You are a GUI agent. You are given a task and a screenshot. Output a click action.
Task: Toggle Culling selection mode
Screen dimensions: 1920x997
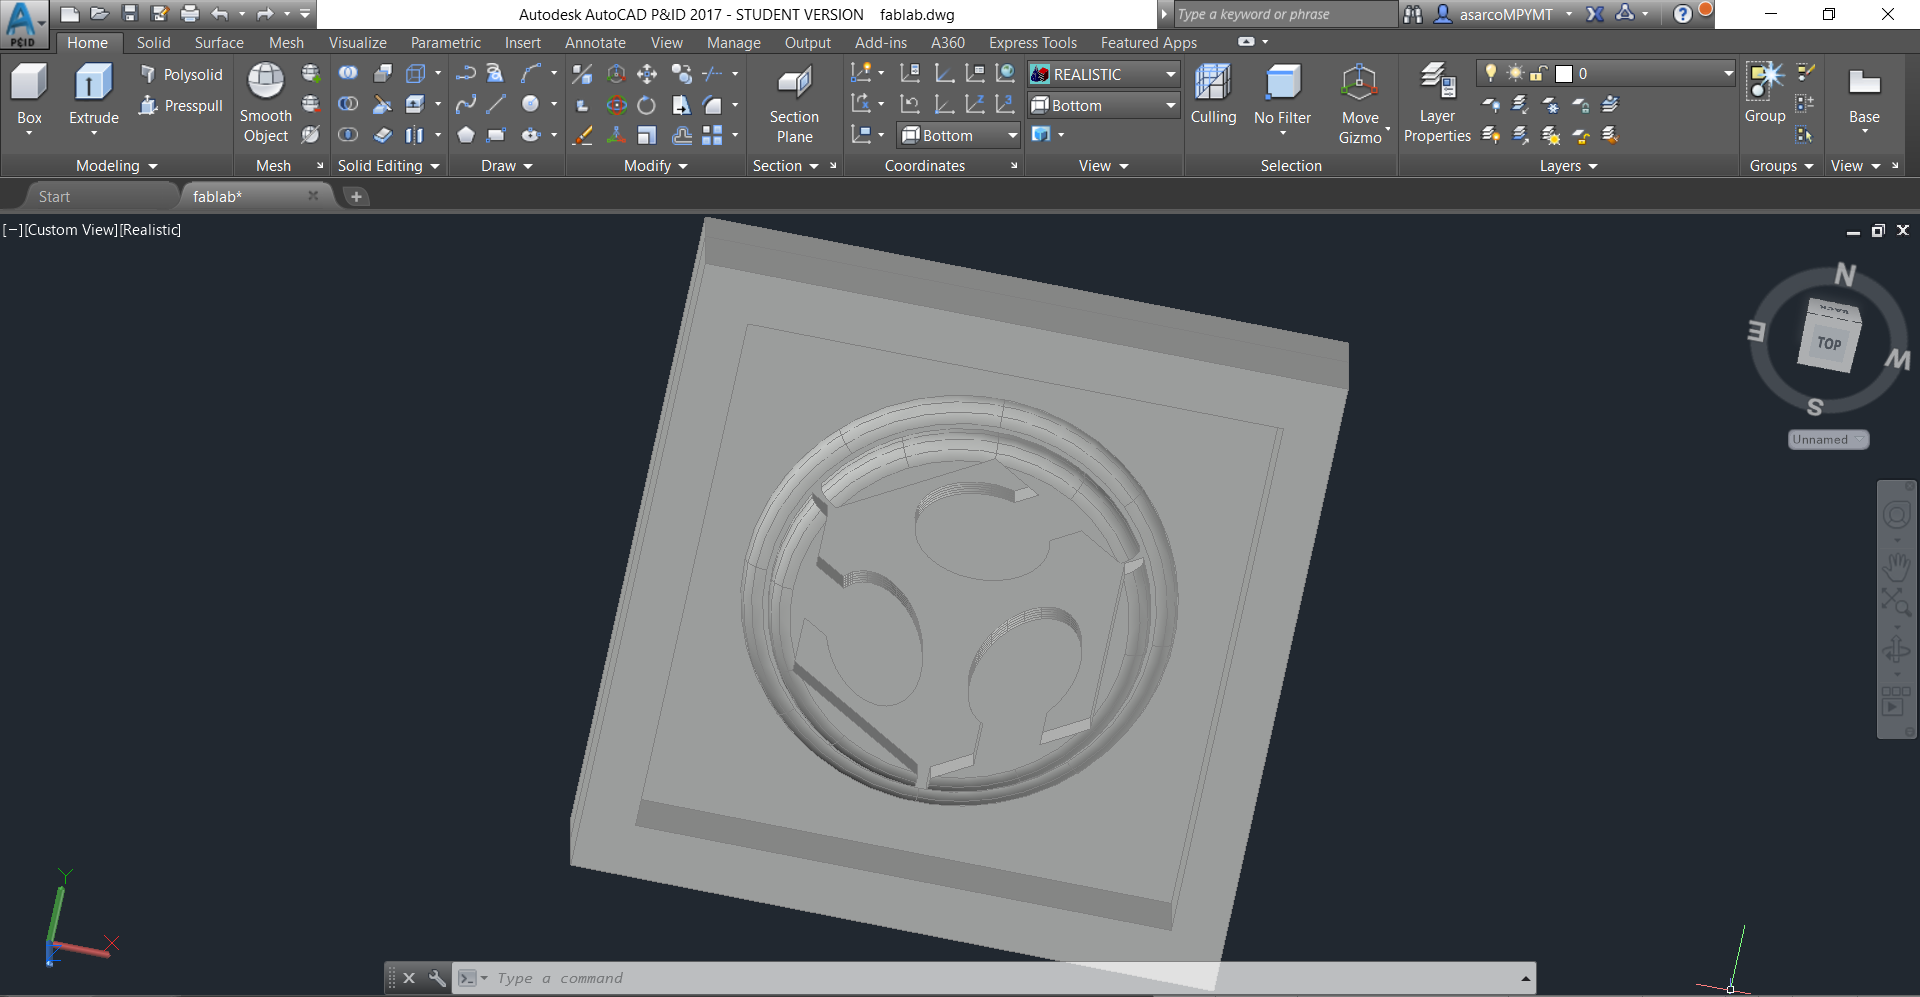tap(1213, 96)
